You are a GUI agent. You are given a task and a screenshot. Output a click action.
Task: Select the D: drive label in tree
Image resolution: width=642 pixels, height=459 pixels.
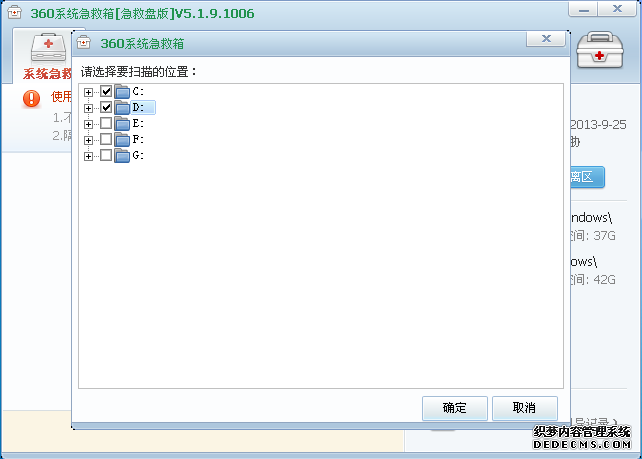pos(139,108)
